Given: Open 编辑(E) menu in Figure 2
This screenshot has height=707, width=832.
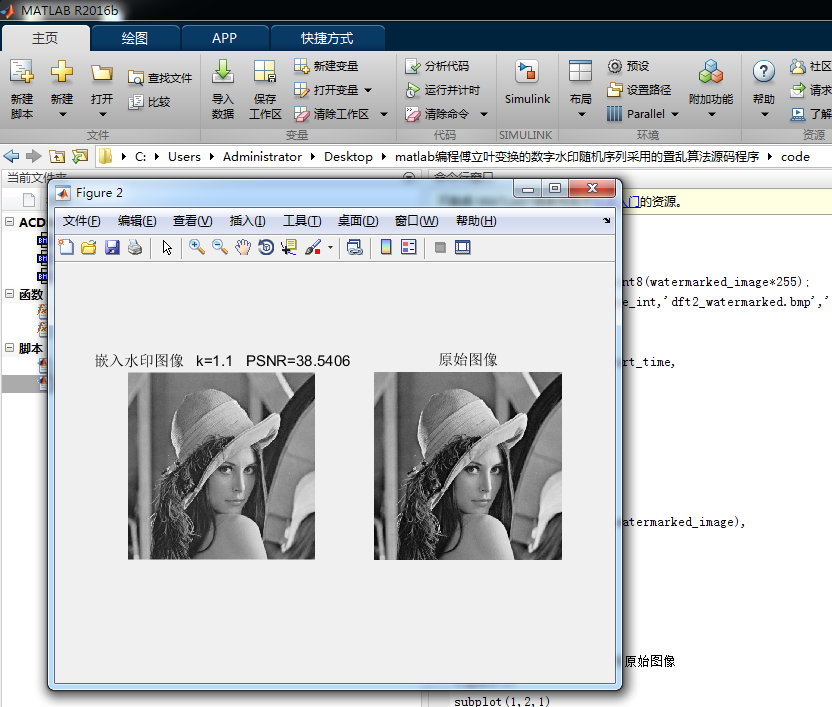Looking at the screenshot, I should (x=137, y=221).
